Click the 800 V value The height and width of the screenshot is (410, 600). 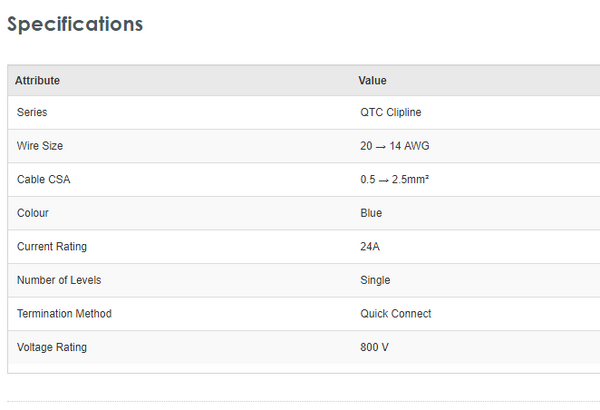[x=376, y=347]
